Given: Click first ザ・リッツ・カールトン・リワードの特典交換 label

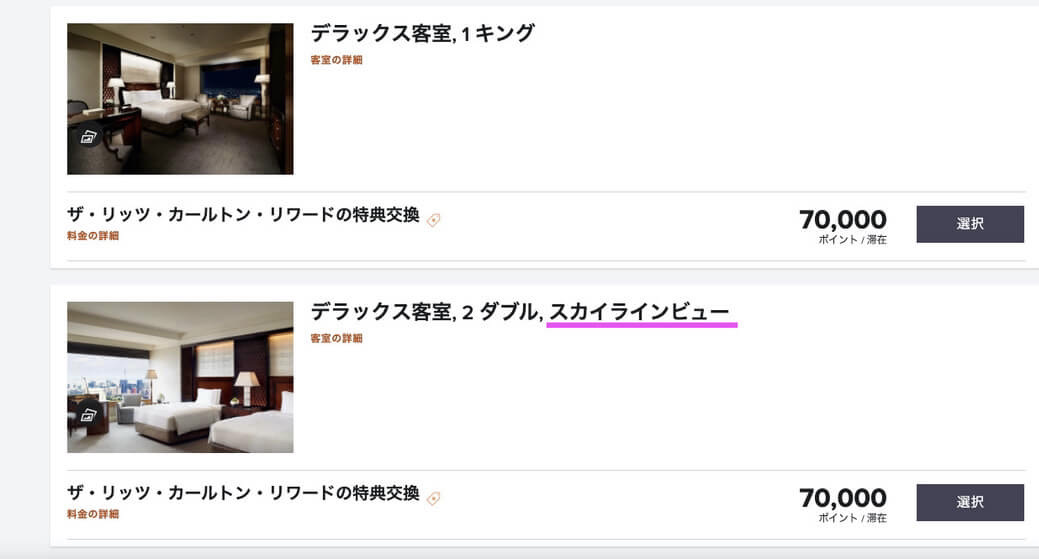Looking at the screenshot, I should 243,215.
